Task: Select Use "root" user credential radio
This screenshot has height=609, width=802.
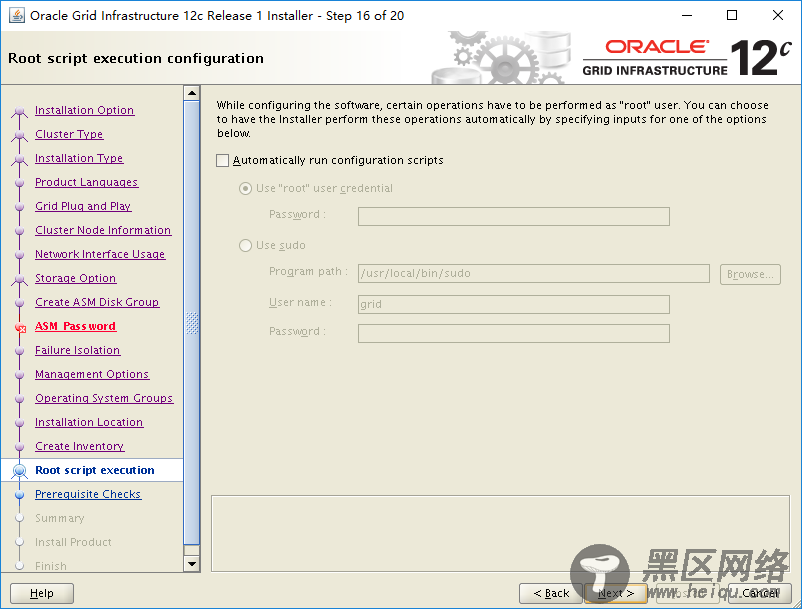Action: coord(246,189)
